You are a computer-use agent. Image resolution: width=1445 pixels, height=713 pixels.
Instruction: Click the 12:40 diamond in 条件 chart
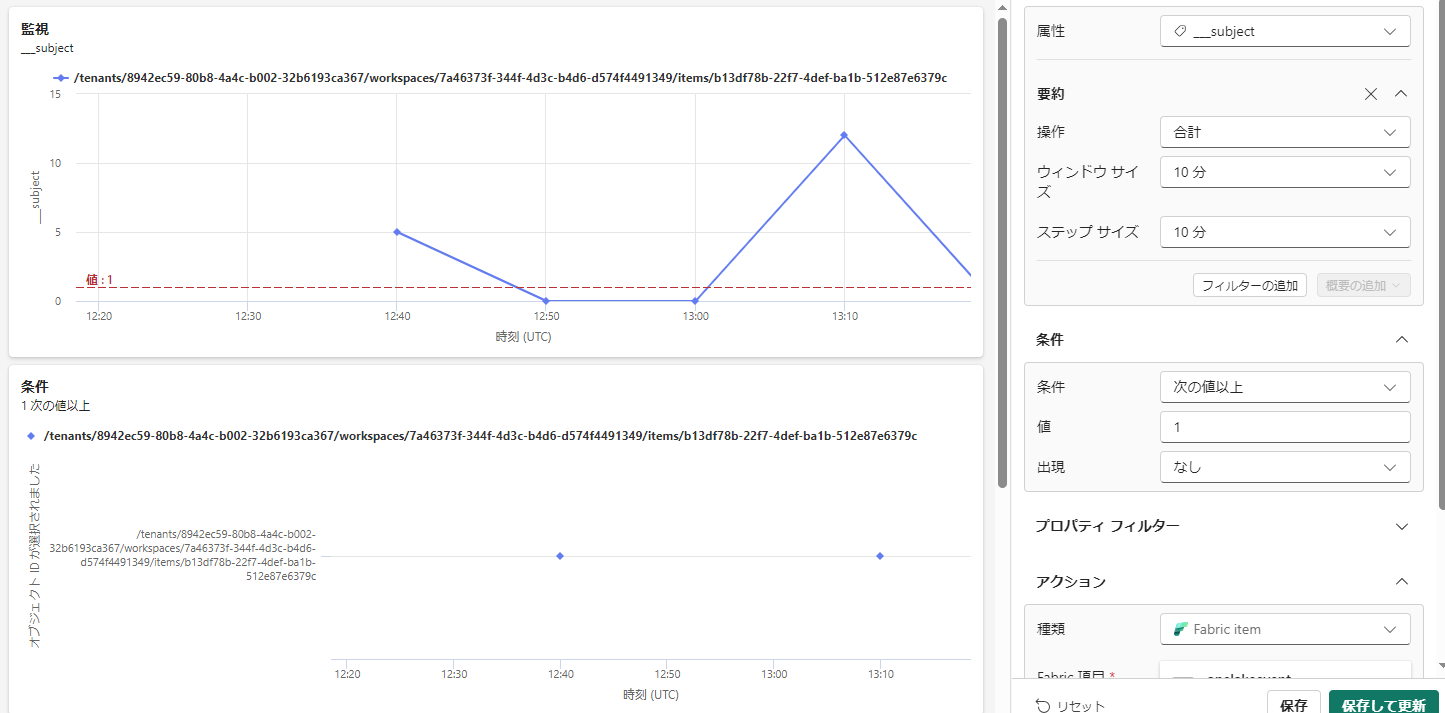[x=560, y=556]
